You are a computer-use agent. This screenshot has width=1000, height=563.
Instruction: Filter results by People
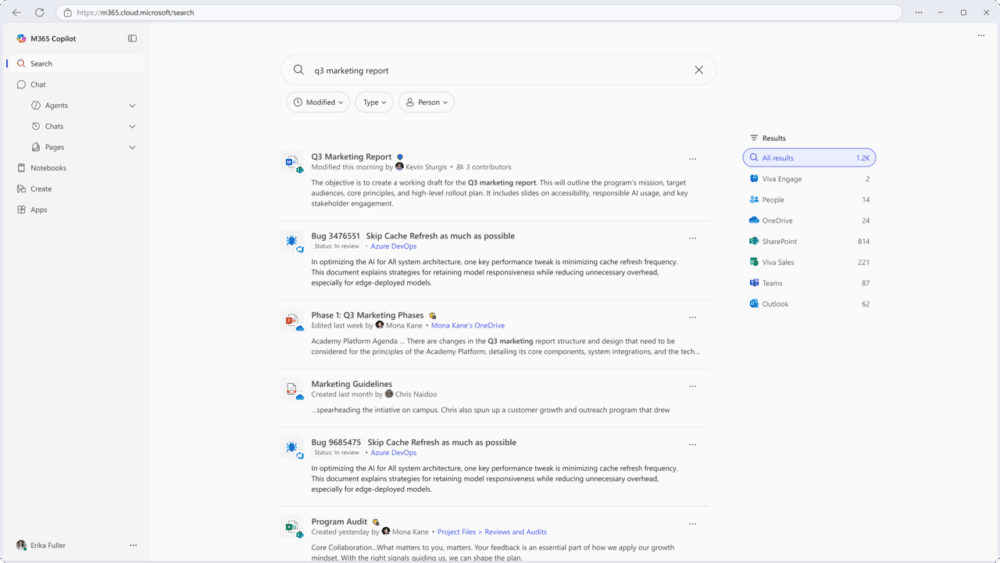click(809, 200)
